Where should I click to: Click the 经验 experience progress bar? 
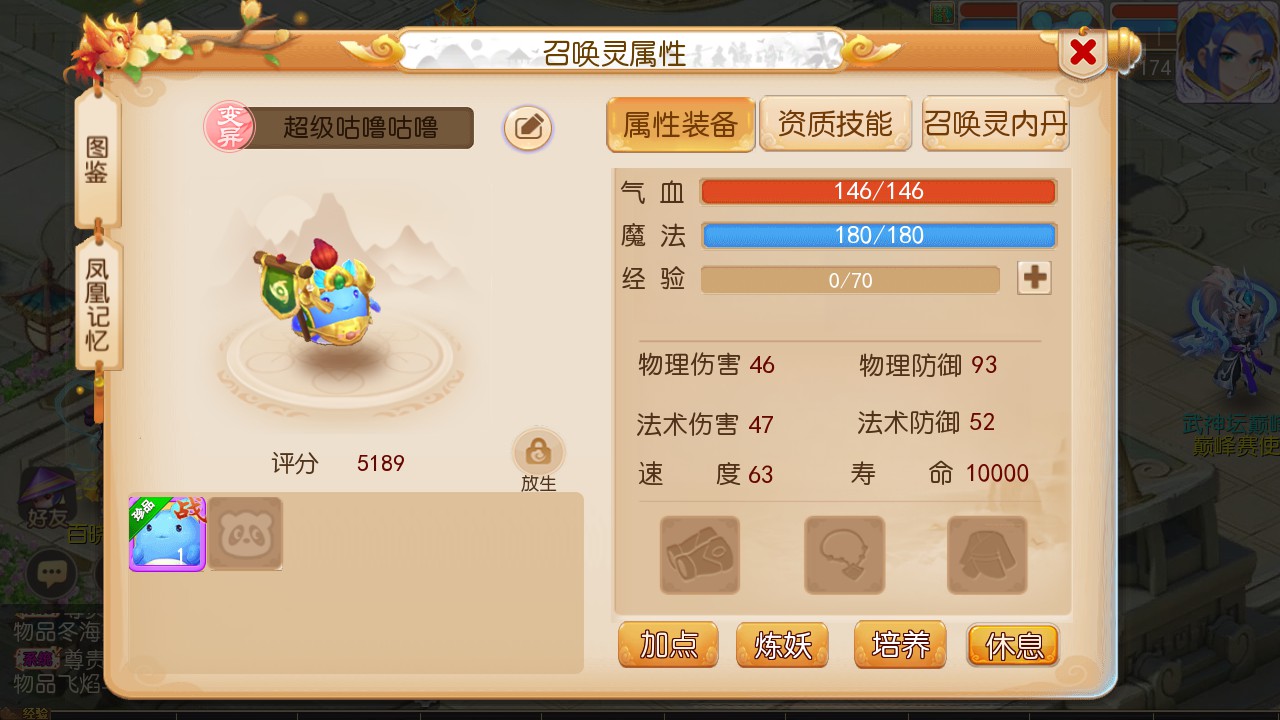point(850,280)
